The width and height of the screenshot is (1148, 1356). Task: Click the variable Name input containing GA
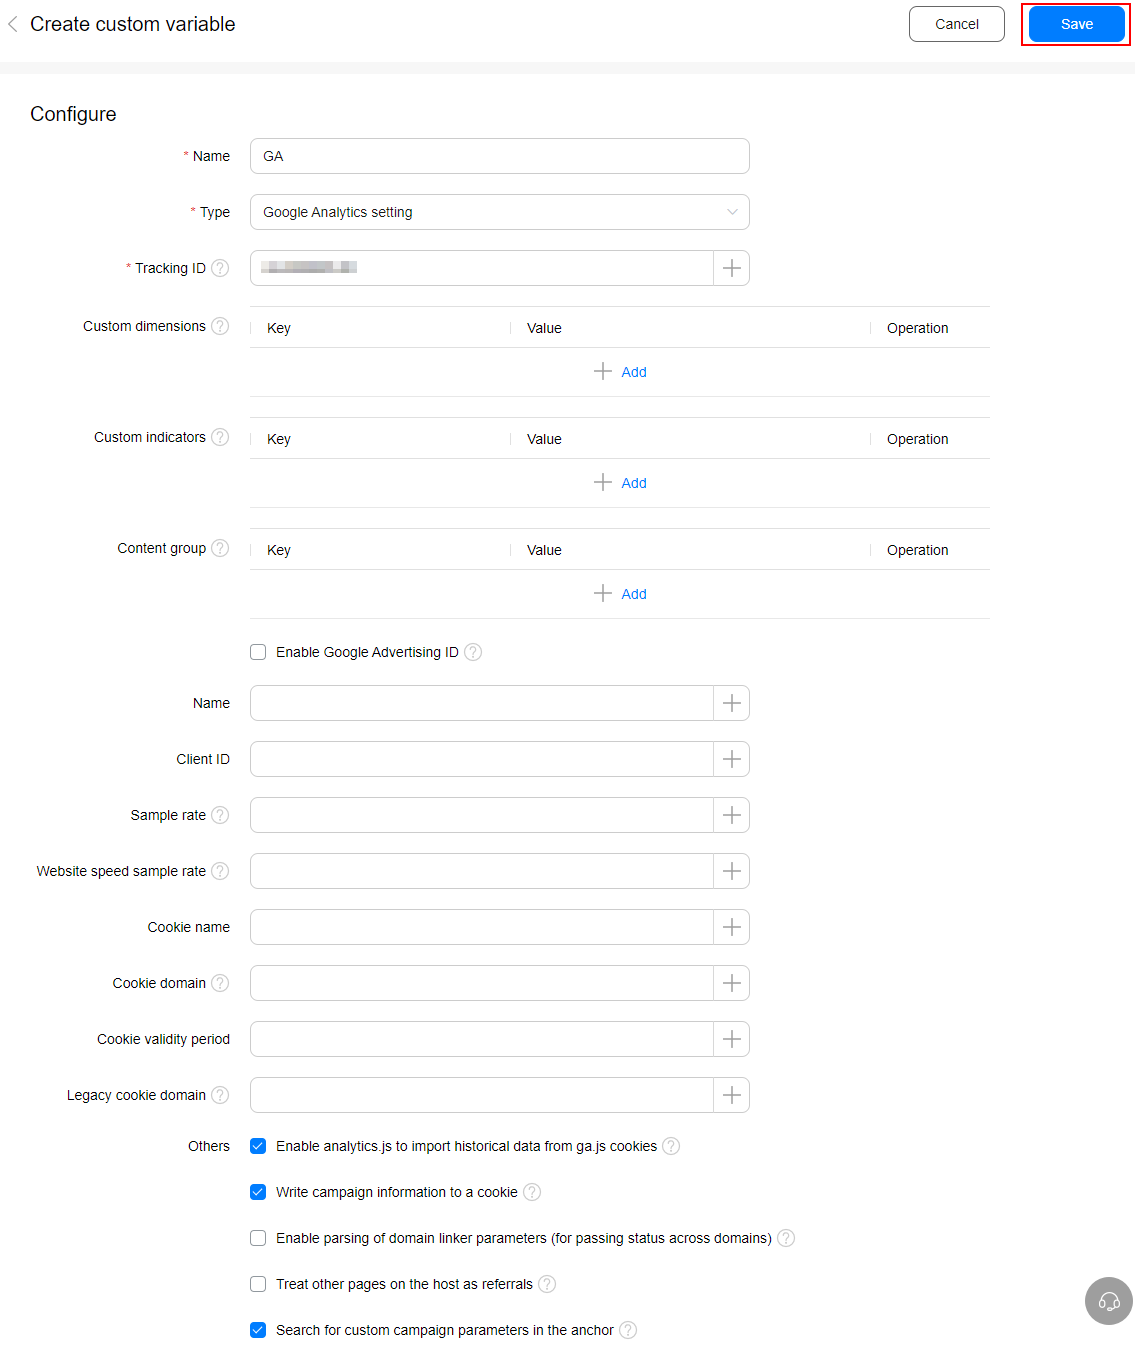pos(499,156)
